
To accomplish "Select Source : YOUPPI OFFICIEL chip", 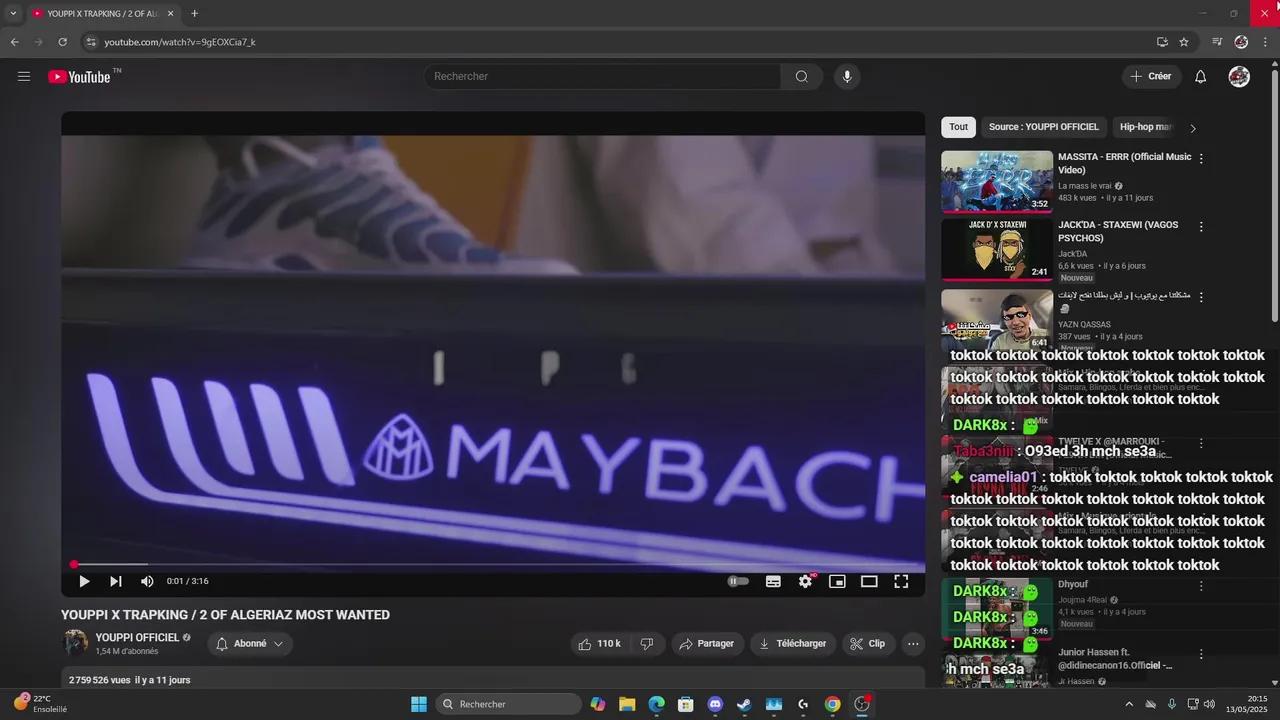I will (1043, 127).
